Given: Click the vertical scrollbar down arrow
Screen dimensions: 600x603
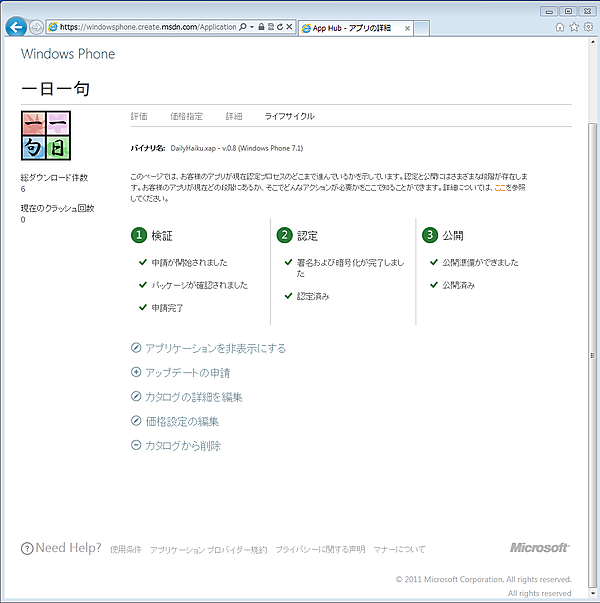Looking at the screenshot, I should click(x=593, y=595).
